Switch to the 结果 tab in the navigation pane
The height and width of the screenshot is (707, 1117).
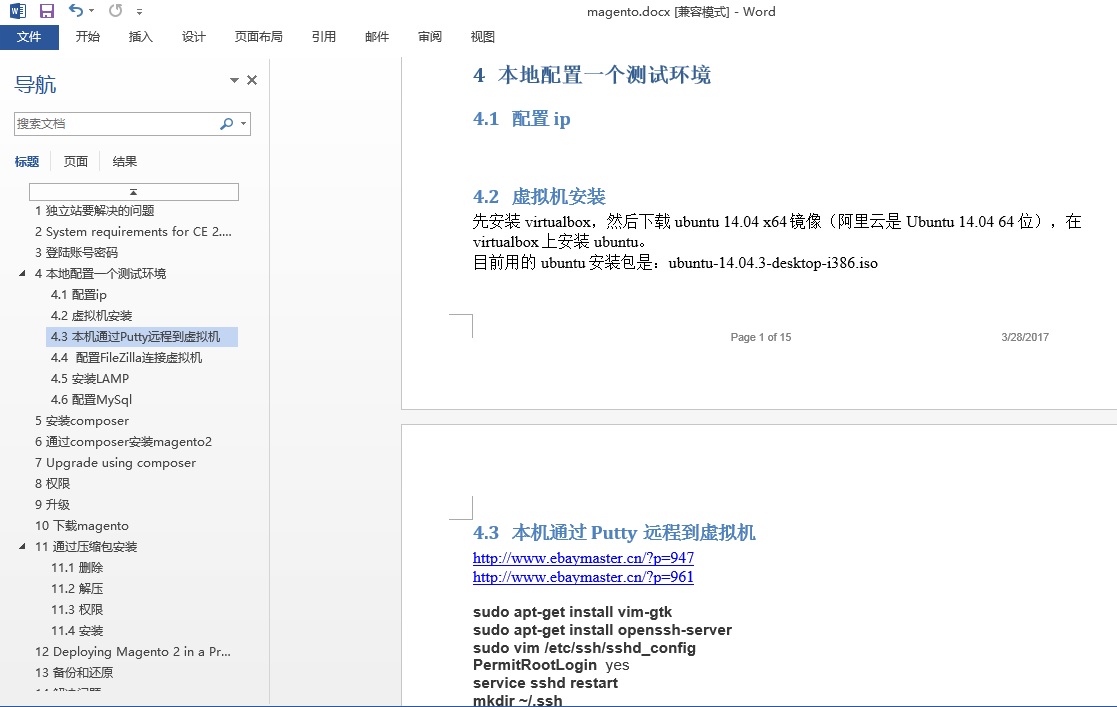pos(125,161)
